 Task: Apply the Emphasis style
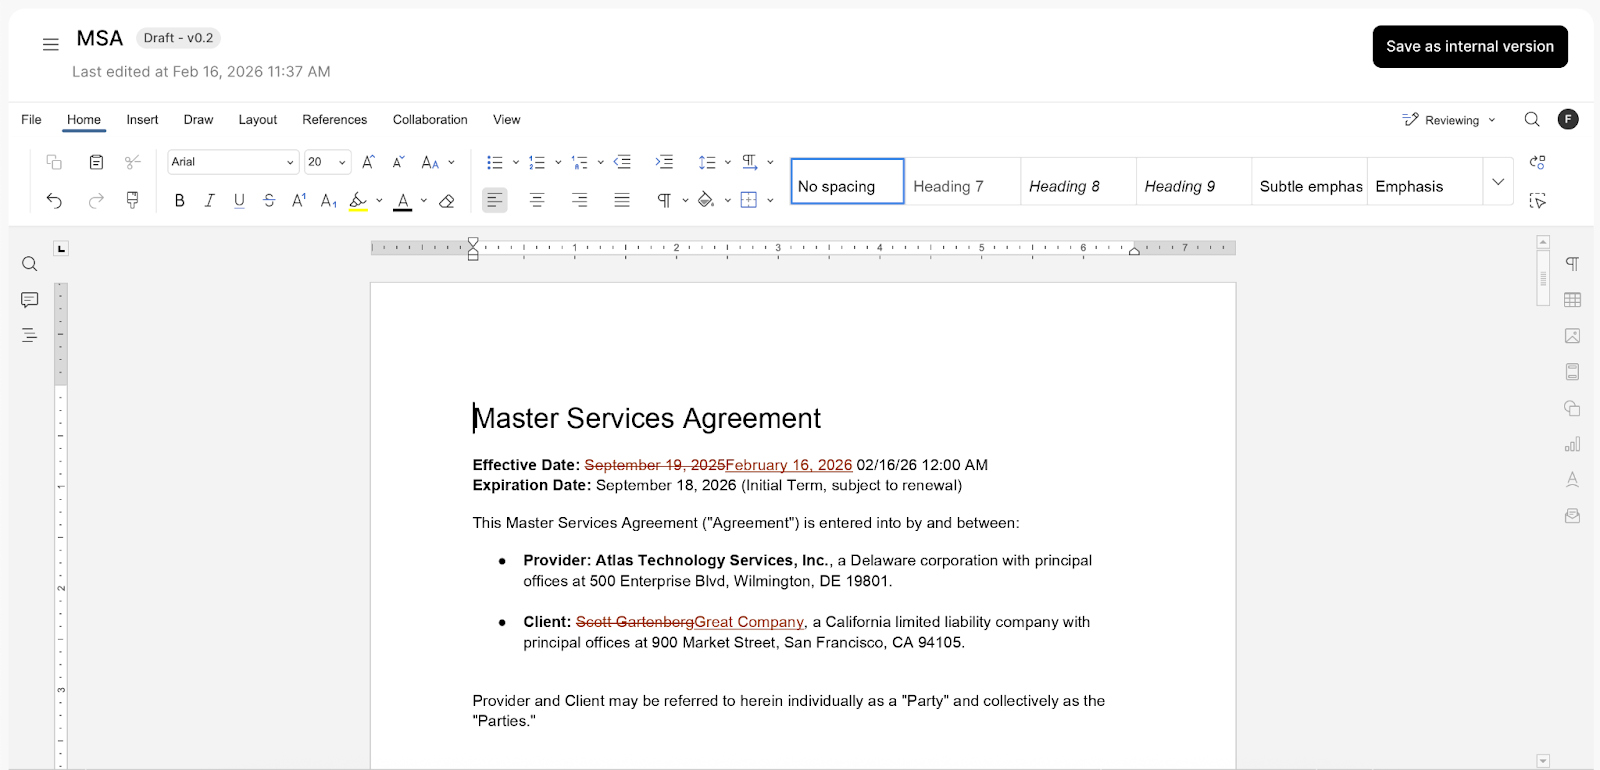1424,182
